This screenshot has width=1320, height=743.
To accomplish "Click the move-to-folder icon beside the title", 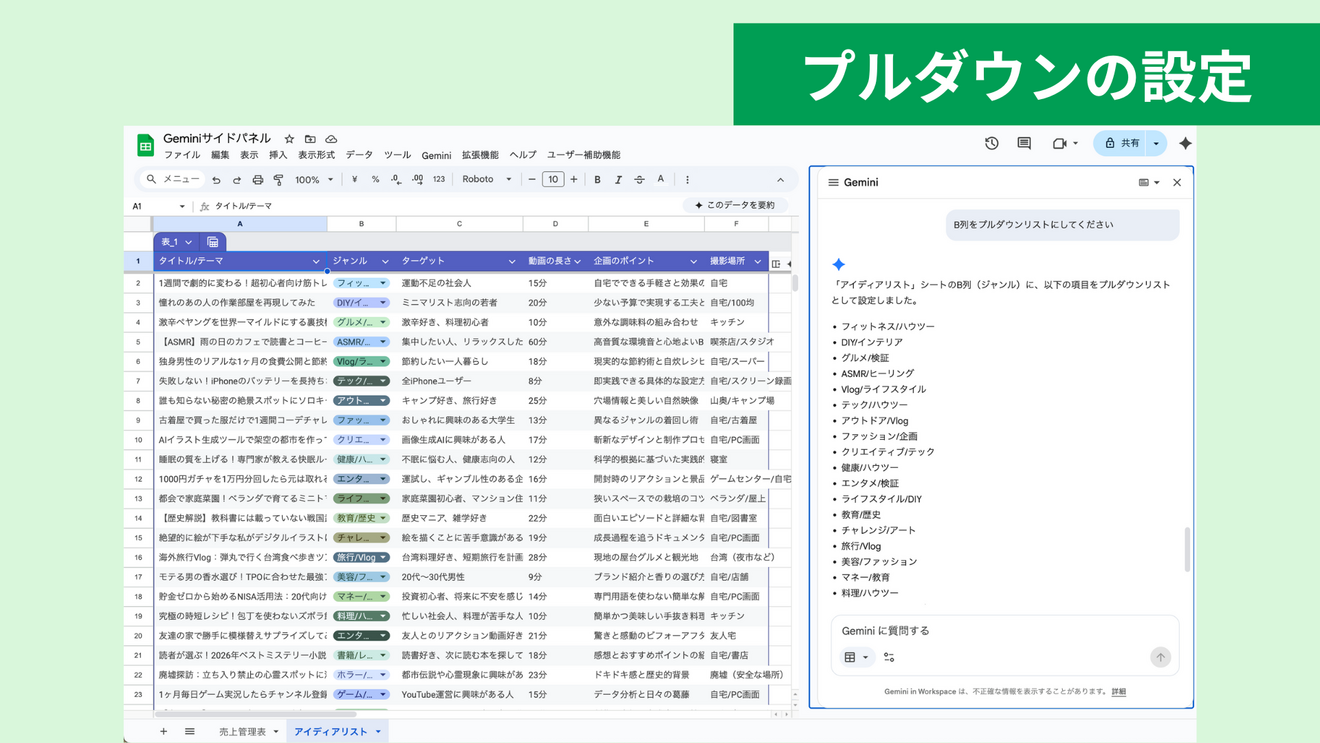I will coord(310,139).
